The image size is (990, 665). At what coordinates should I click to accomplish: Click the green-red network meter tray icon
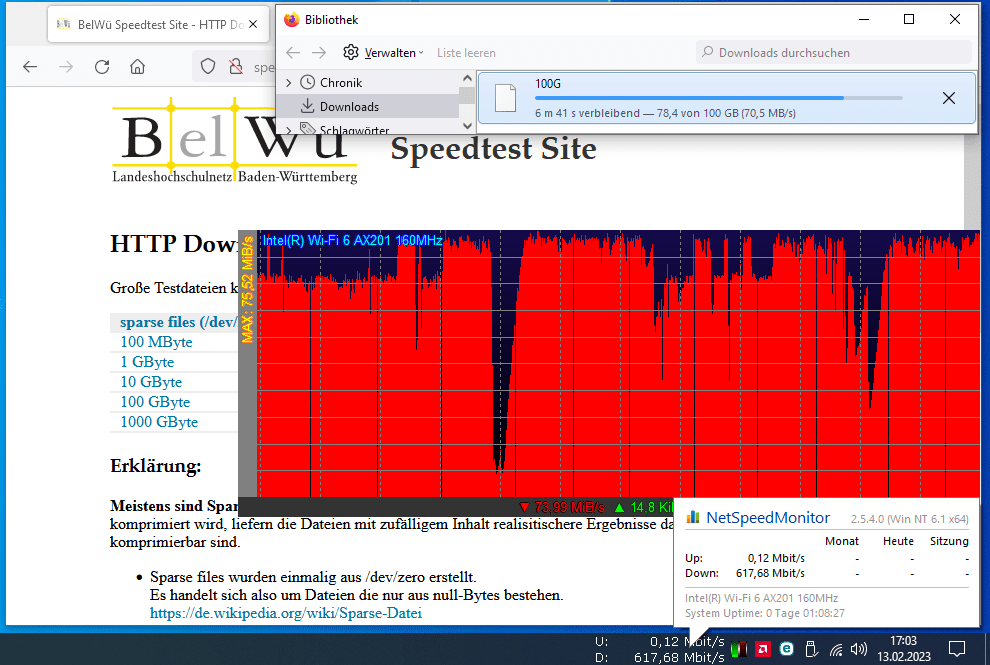(739, 649)
